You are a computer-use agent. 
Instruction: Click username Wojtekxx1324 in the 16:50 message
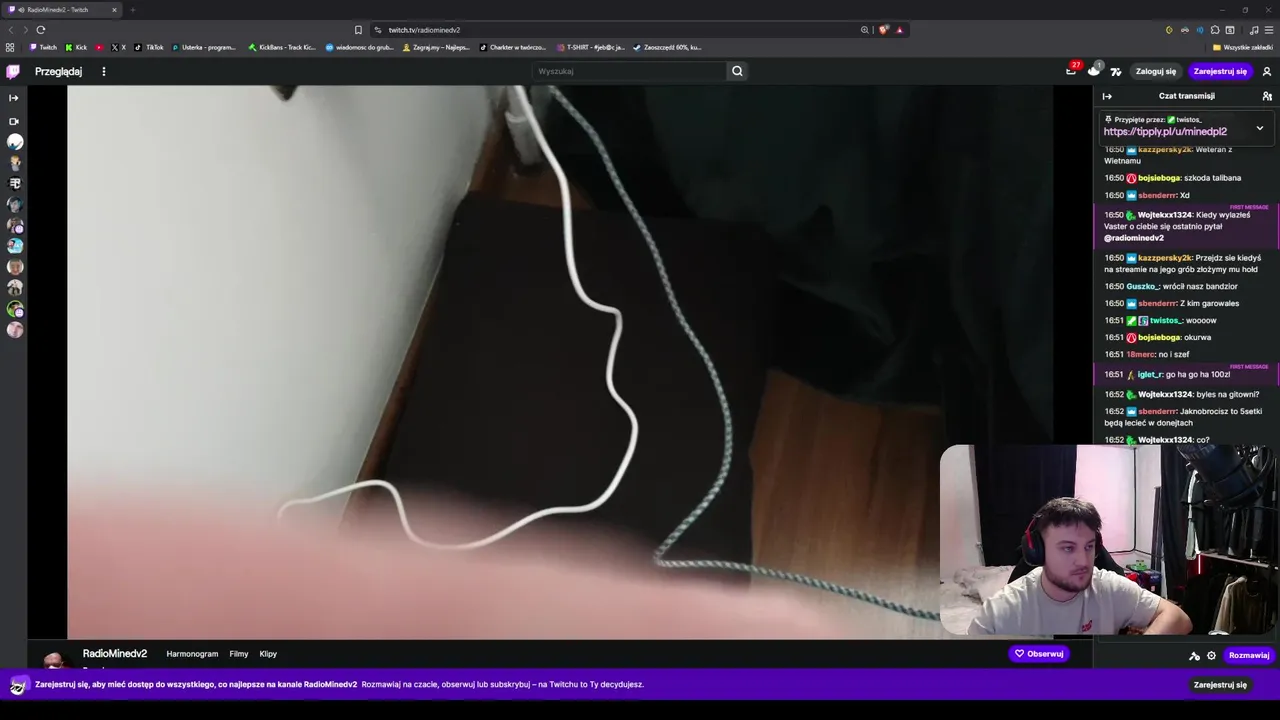(1165, 215)
